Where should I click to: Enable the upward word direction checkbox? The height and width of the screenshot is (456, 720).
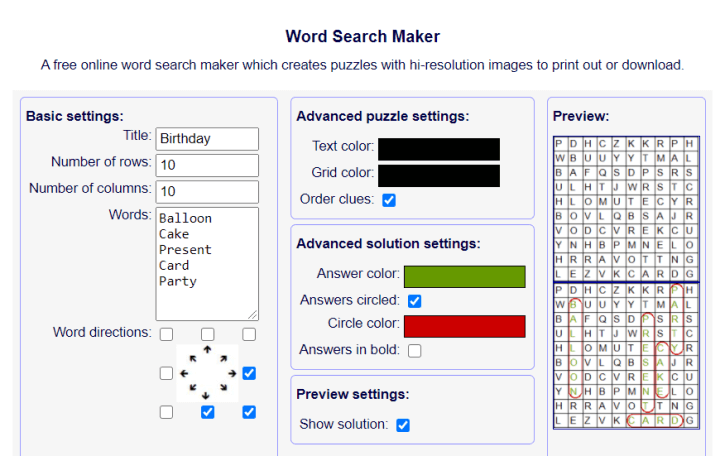[208, 334]
